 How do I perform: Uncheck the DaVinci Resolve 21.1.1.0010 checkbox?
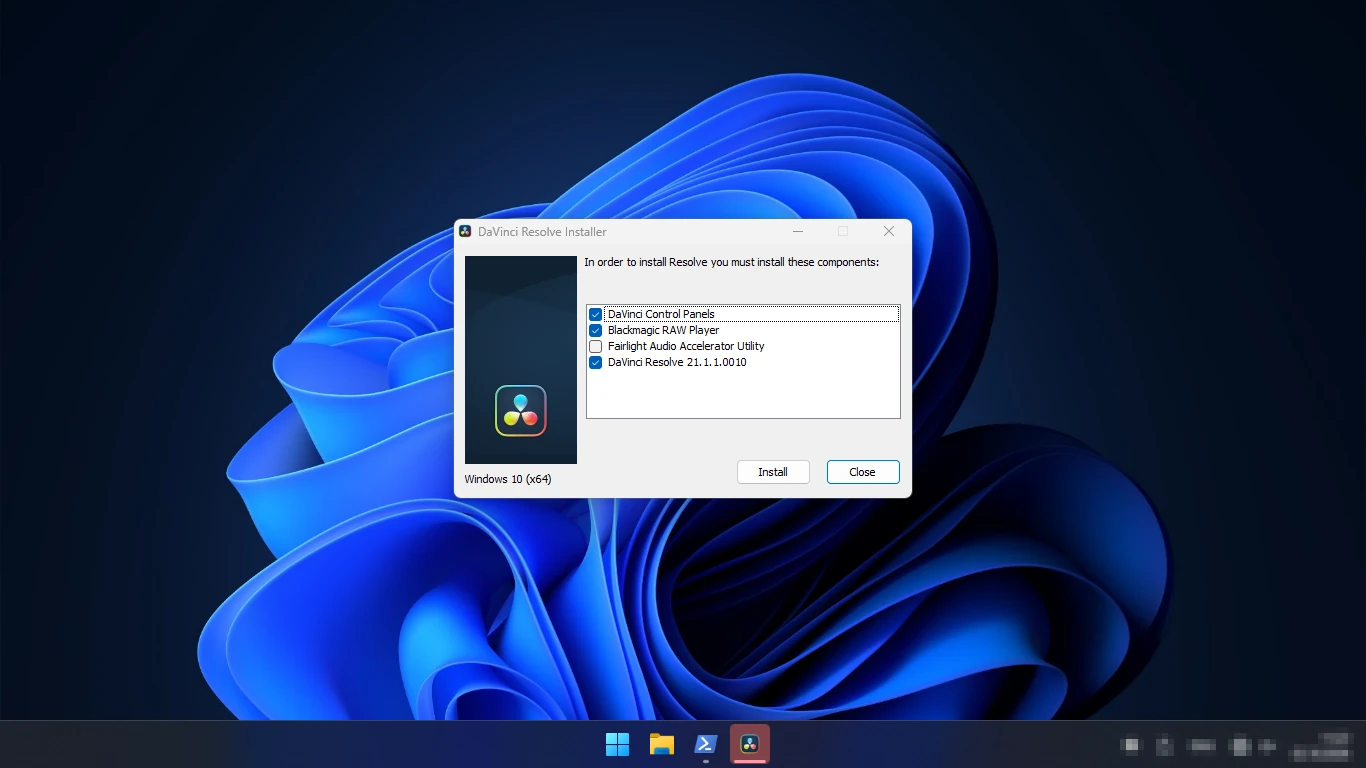coord(595,362)
